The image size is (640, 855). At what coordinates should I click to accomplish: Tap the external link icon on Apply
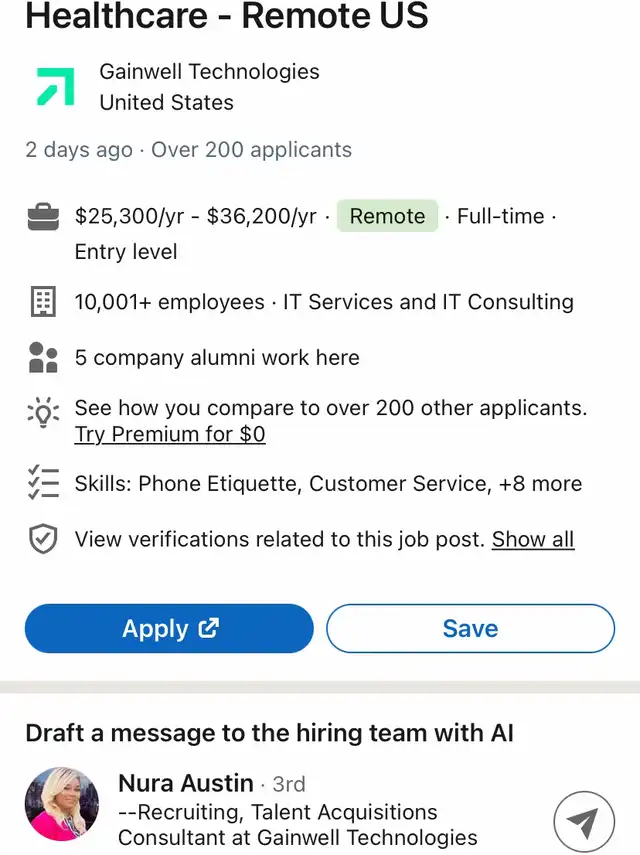pyautogui.click(x=209, y=628)
